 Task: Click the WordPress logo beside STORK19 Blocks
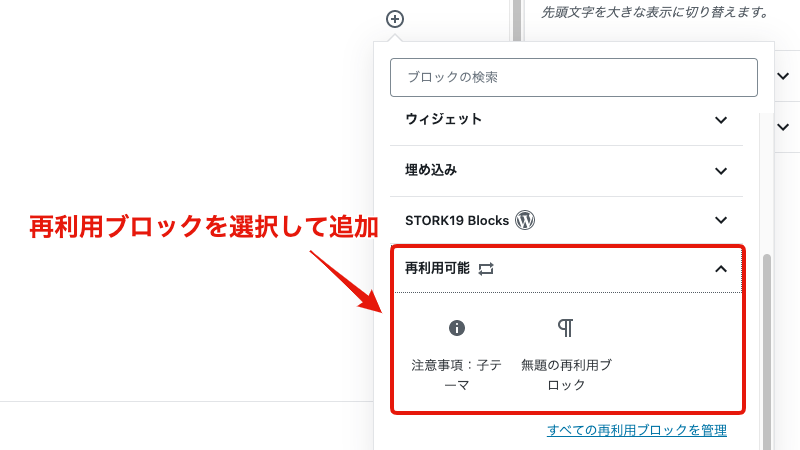click(524, 220)
